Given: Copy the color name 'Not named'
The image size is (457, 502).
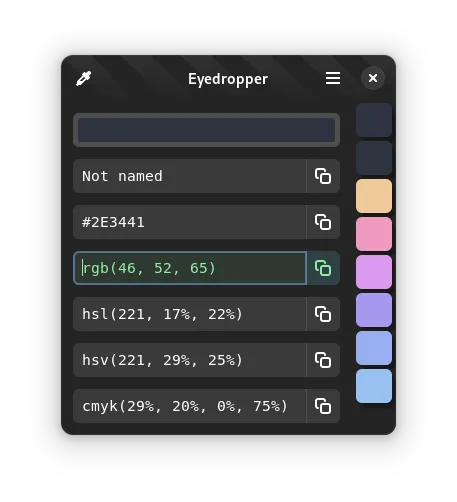Looking at the screenshot, I should point(323,176).
